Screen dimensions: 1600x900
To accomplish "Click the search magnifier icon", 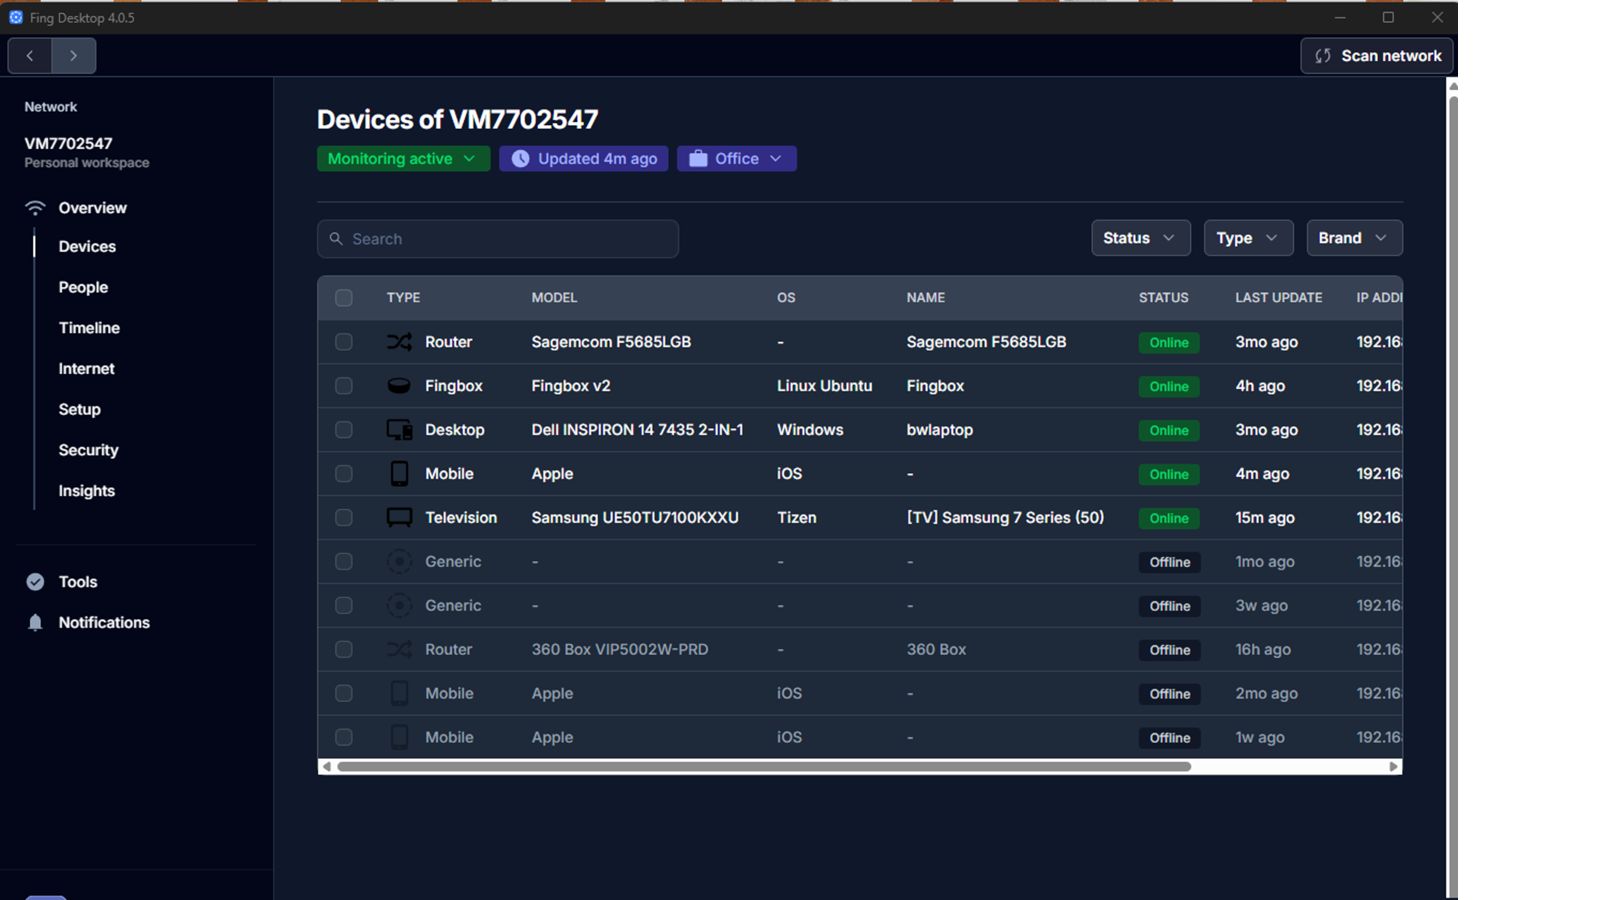I will point(336,239).
